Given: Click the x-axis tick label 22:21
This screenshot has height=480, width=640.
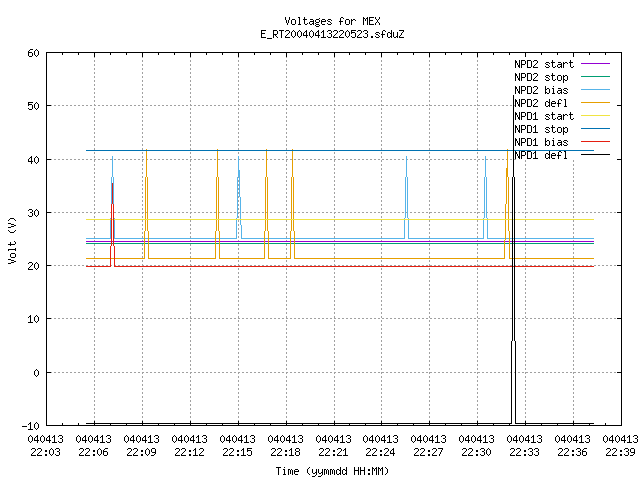Looking at the screenshot, I should 333,452.
